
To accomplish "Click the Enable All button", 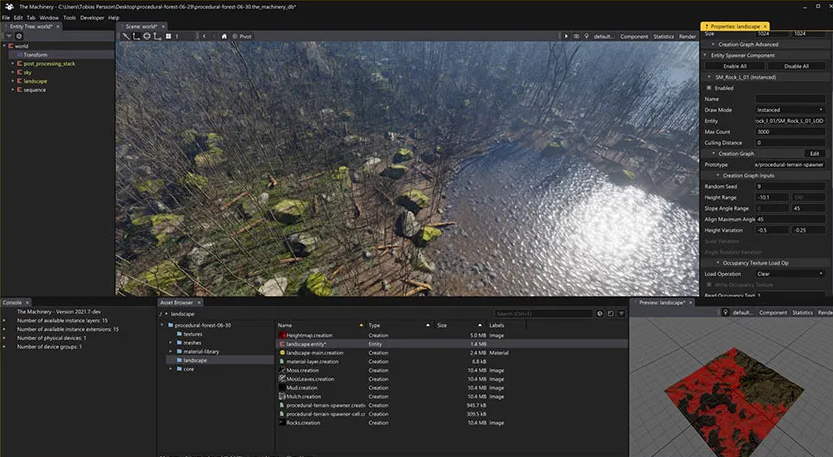I will pos(734,66).
